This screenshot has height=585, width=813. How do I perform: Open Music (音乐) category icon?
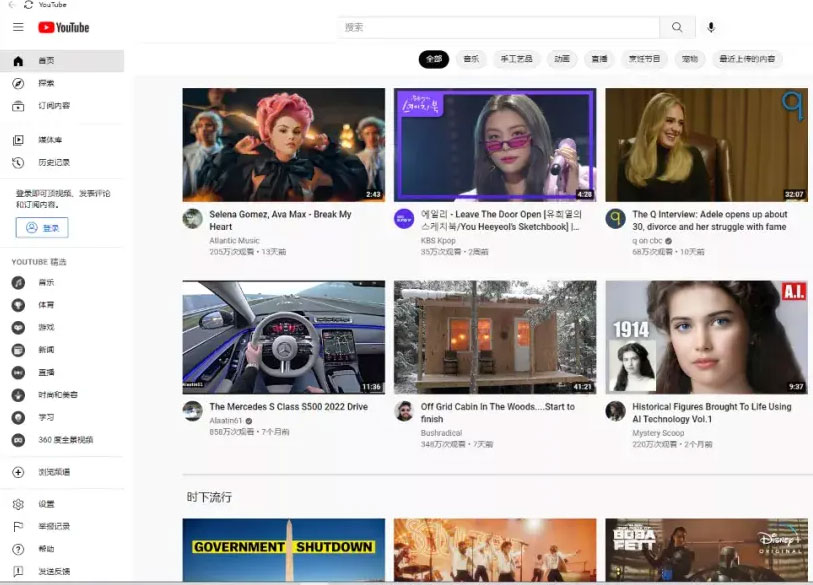coord(18,283)
